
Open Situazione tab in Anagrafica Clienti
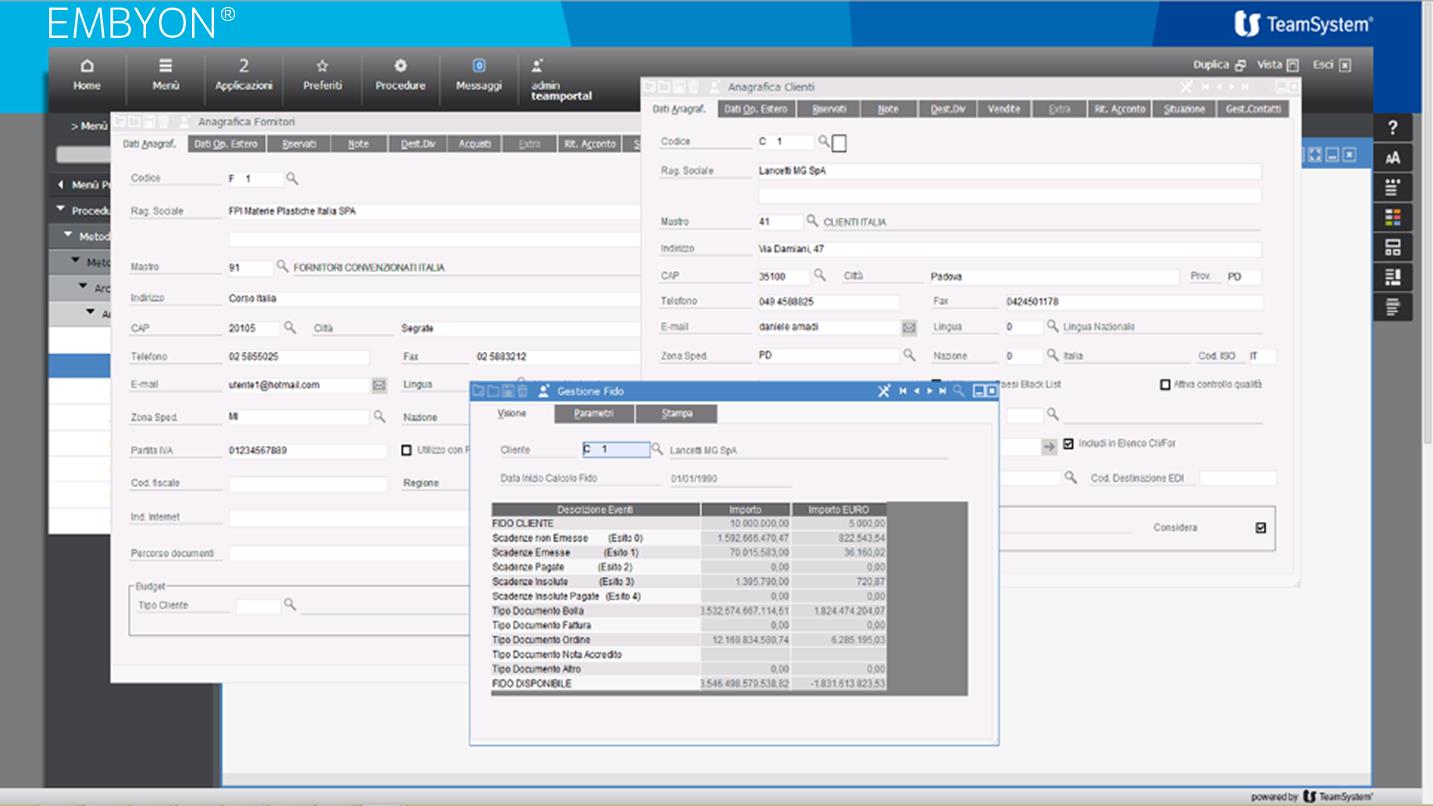pos(1184,109)
